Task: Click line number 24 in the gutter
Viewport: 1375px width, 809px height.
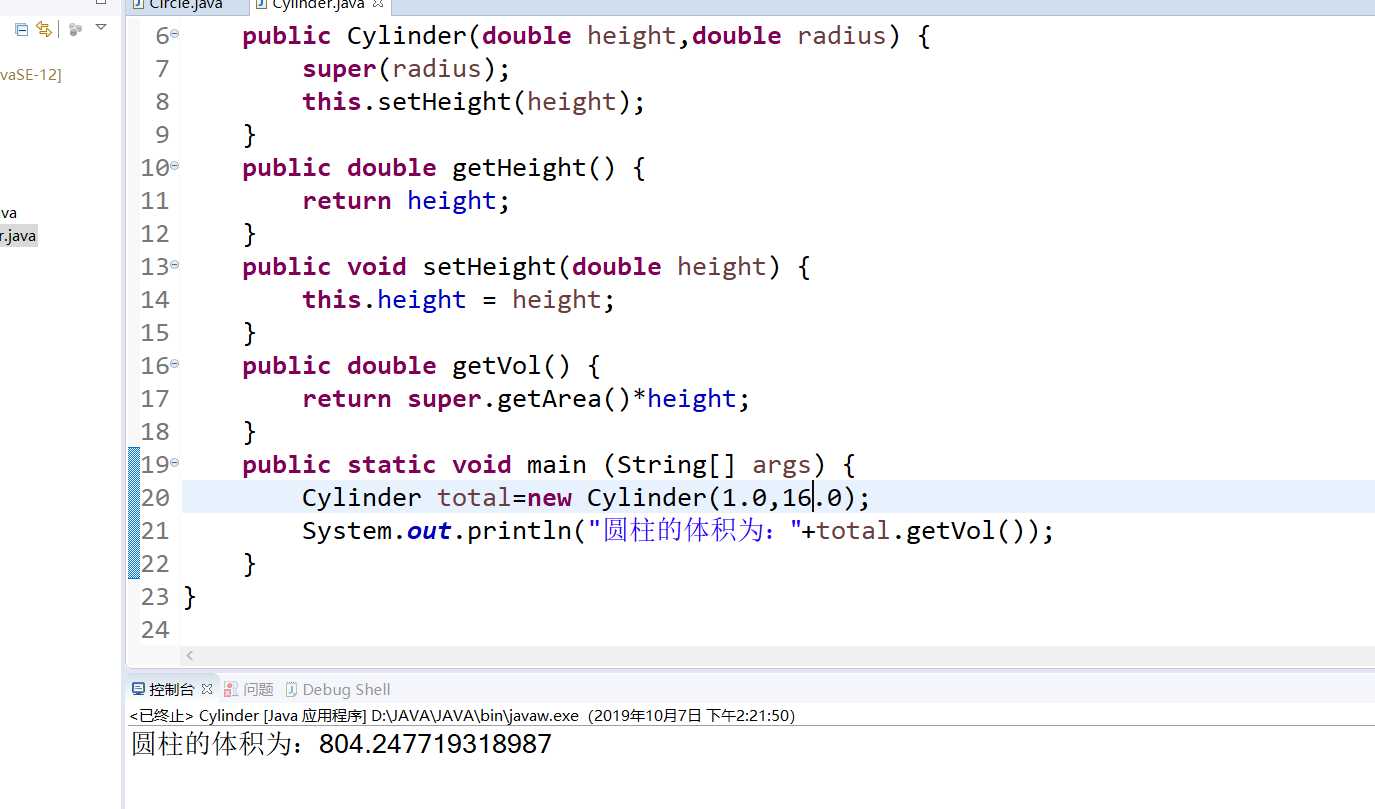Action: click(155, 630)
